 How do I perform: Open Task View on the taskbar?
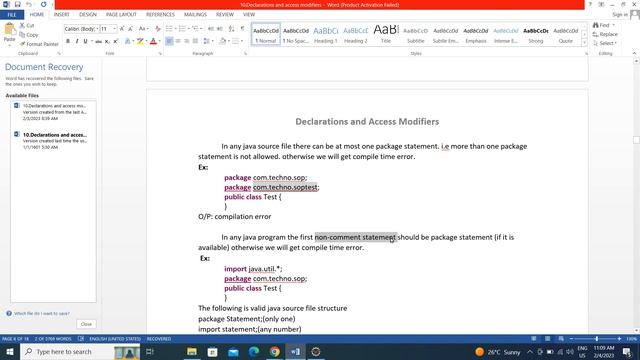coord(150,351)
